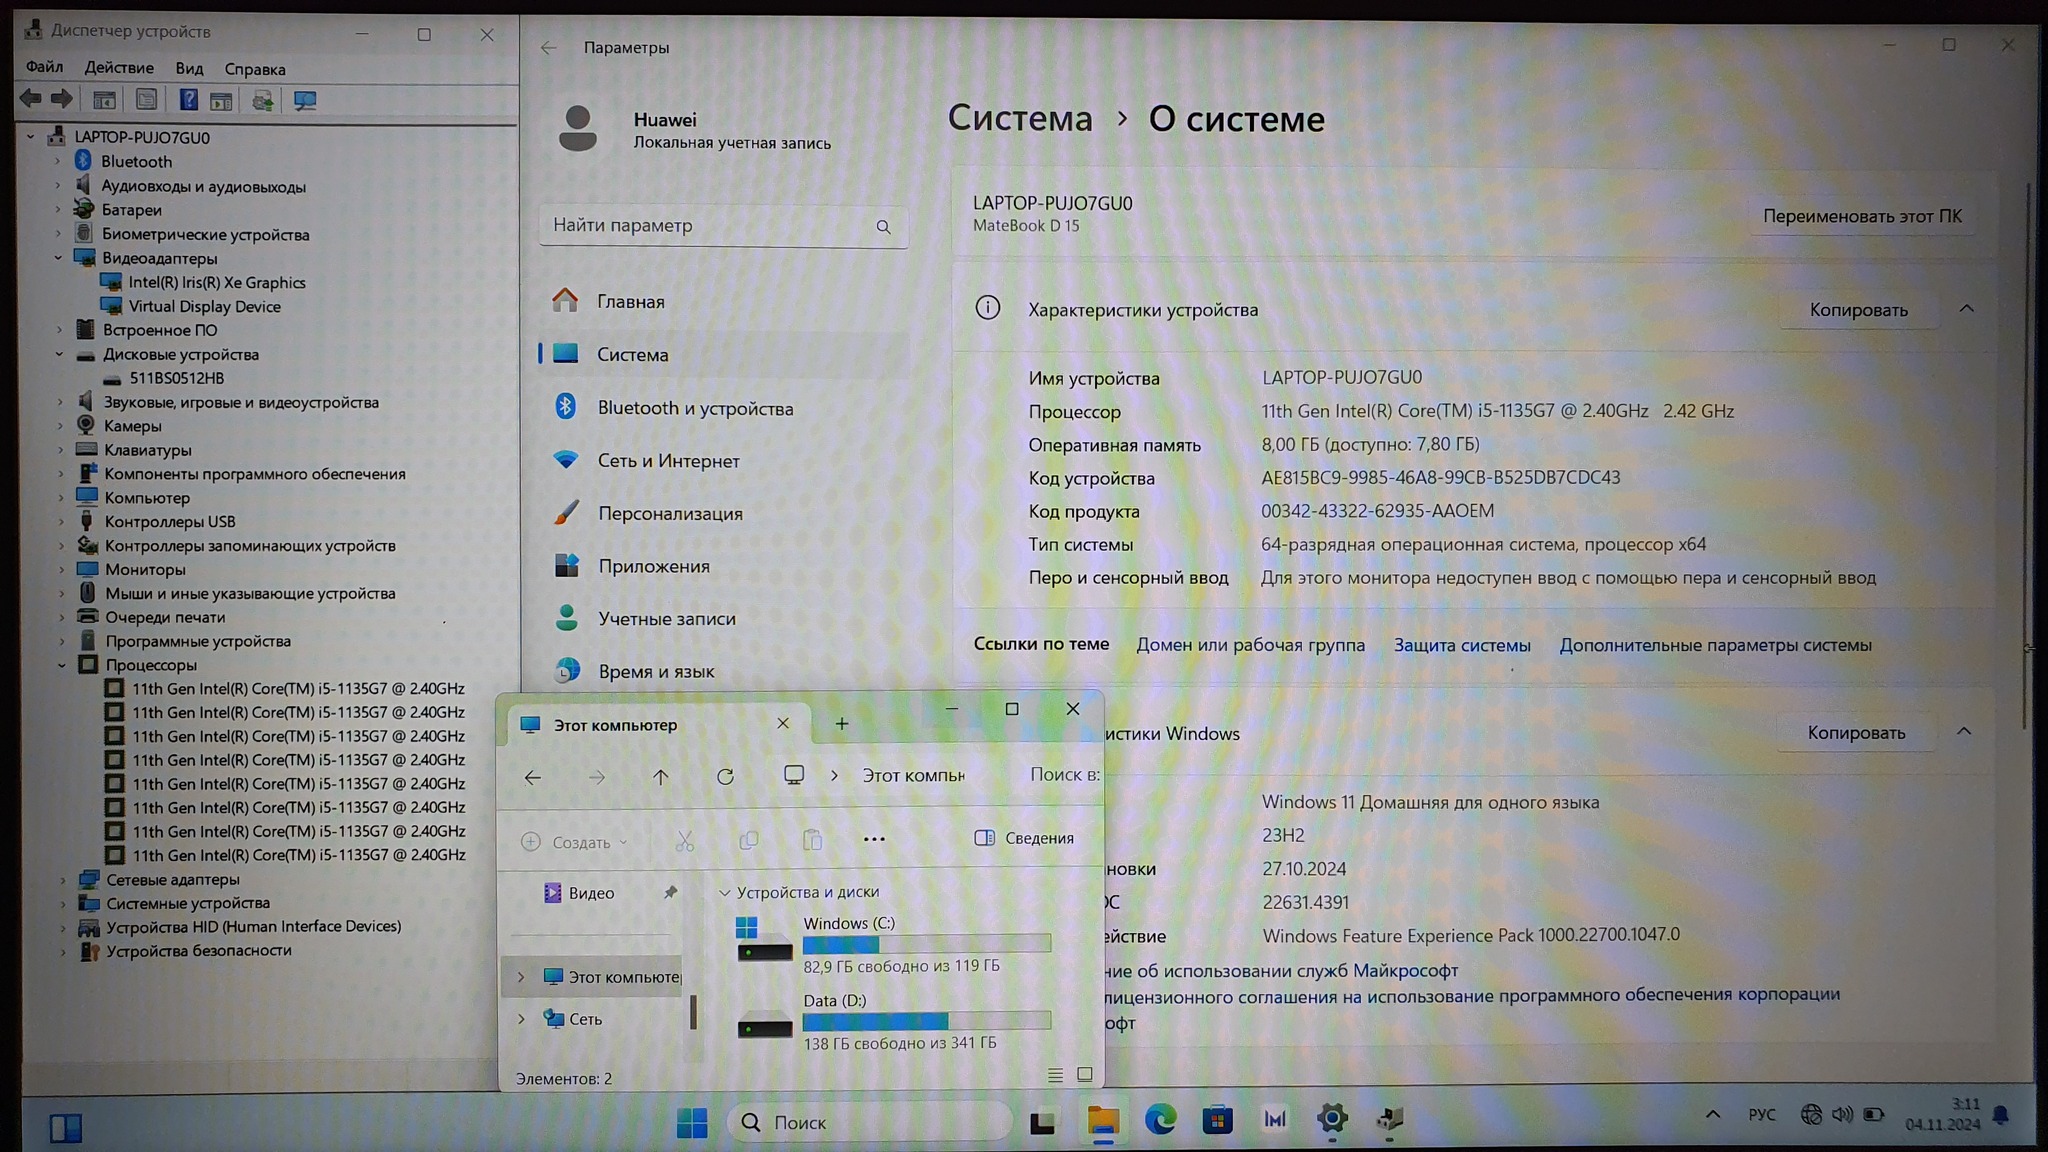Click the scan for hardware changes toolbar icon
2048x1152 pixels.
(304, 100)
